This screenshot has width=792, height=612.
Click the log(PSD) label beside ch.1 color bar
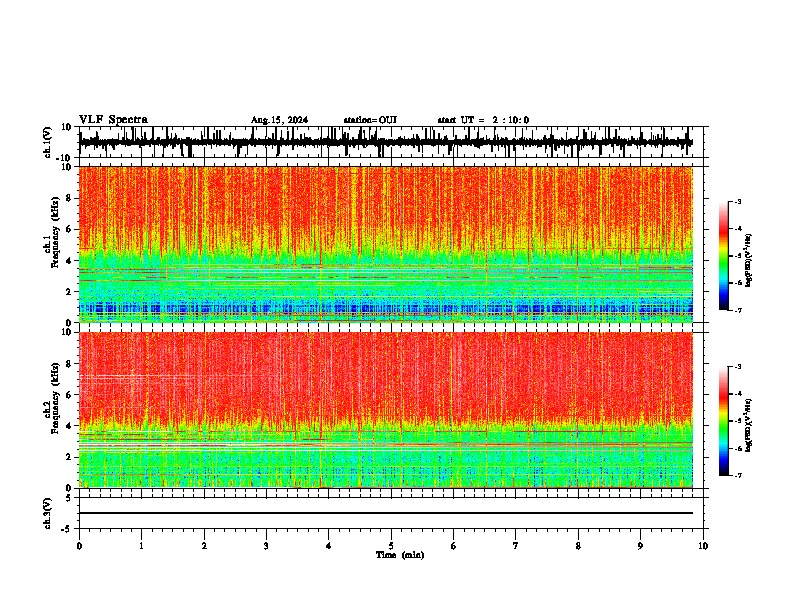tap(749, 260)
